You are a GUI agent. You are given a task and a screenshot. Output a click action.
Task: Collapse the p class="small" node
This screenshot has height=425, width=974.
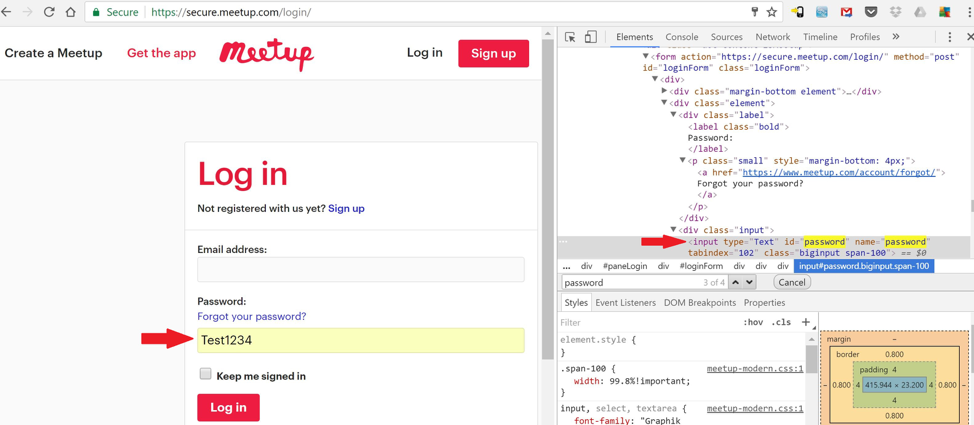(683, 161)
